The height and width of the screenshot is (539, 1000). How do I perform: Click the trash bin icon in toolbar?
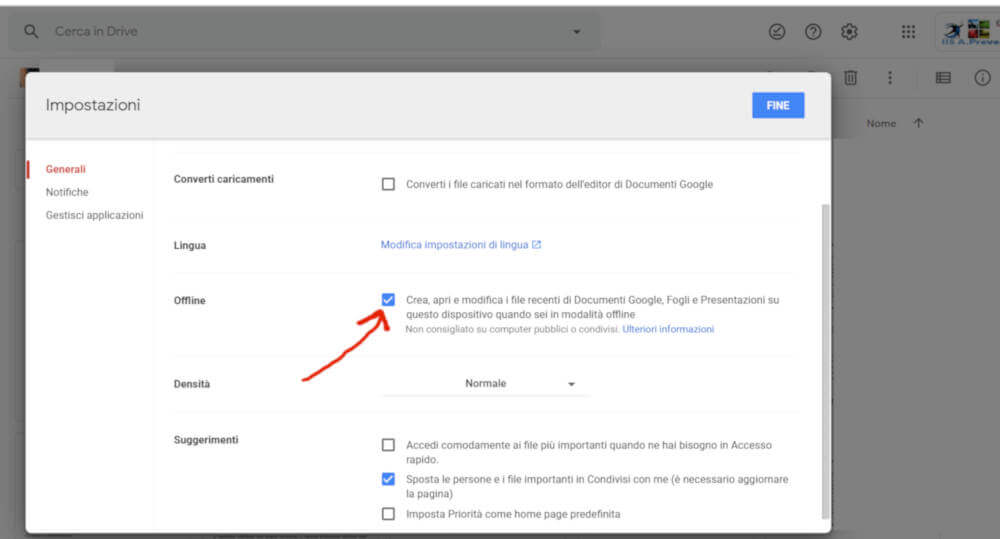851,78
